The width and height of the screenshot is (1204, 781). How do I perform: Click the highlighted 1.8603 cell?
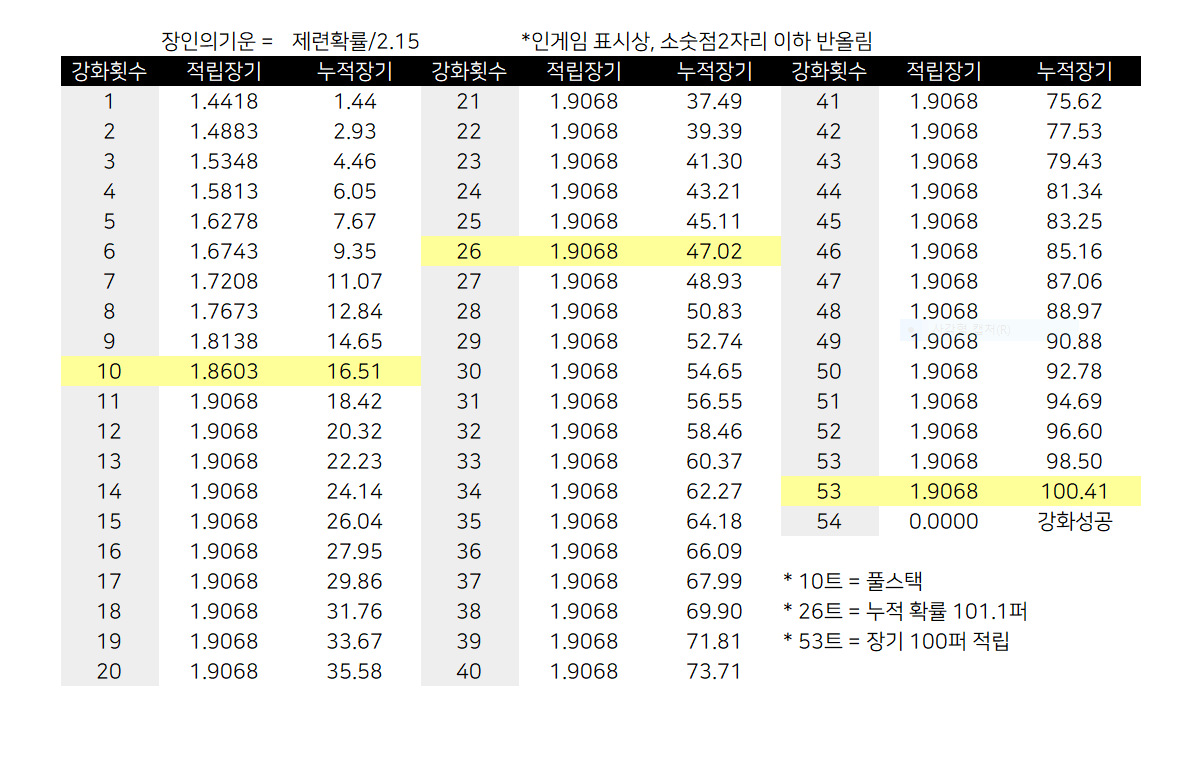tap(224, 371)
